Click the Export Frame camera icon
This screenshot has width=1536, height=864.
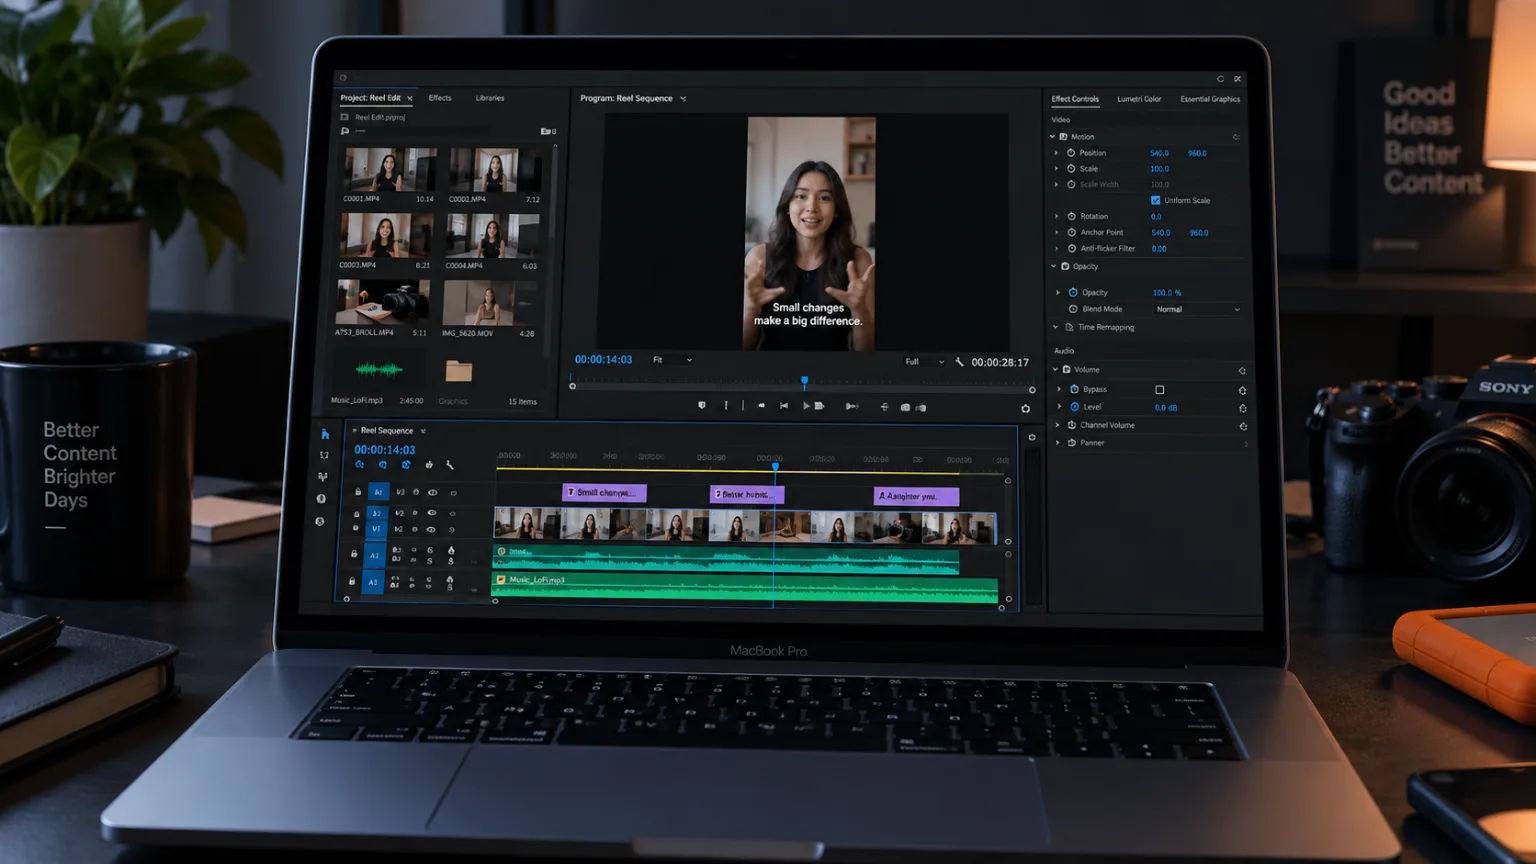coord(905,407)
